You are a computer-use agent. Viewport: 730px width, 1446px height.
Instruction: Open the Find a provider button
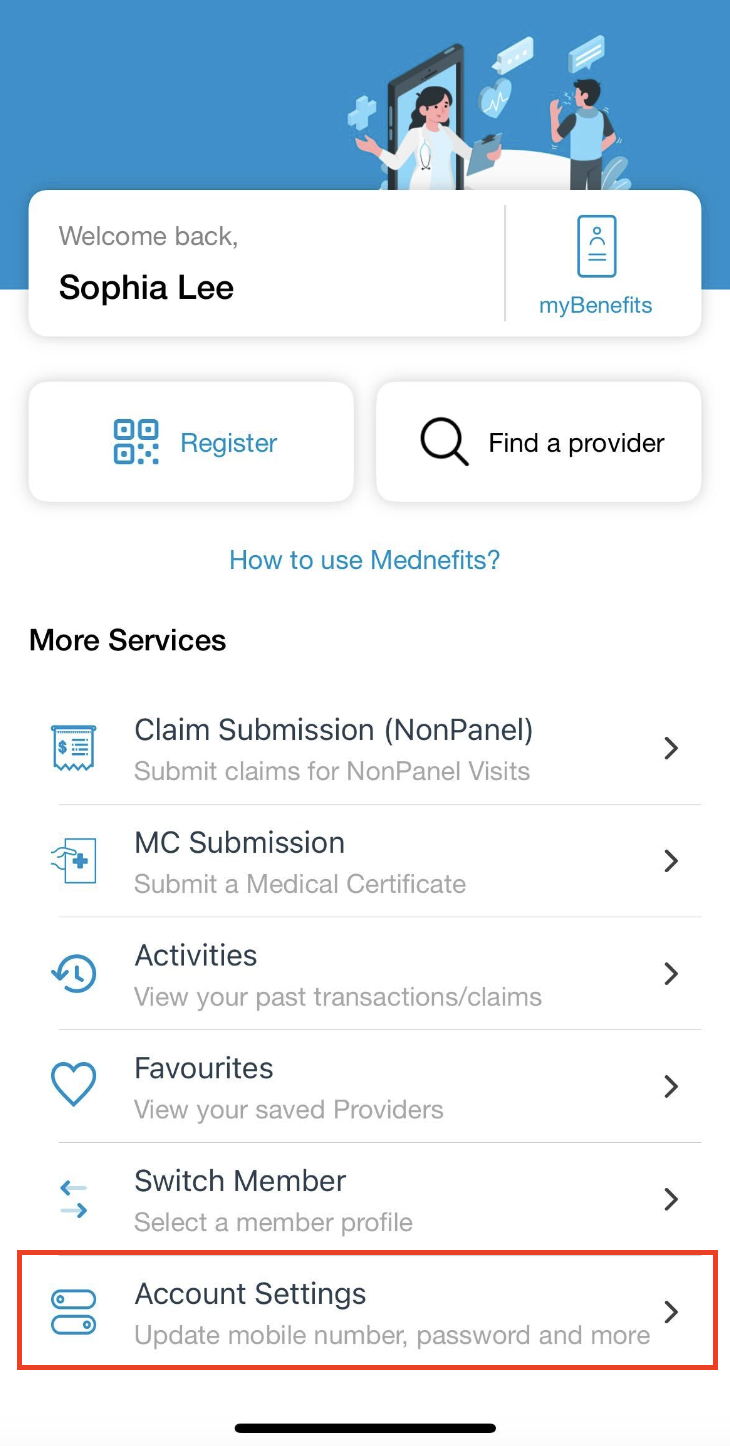coord(539,442)
